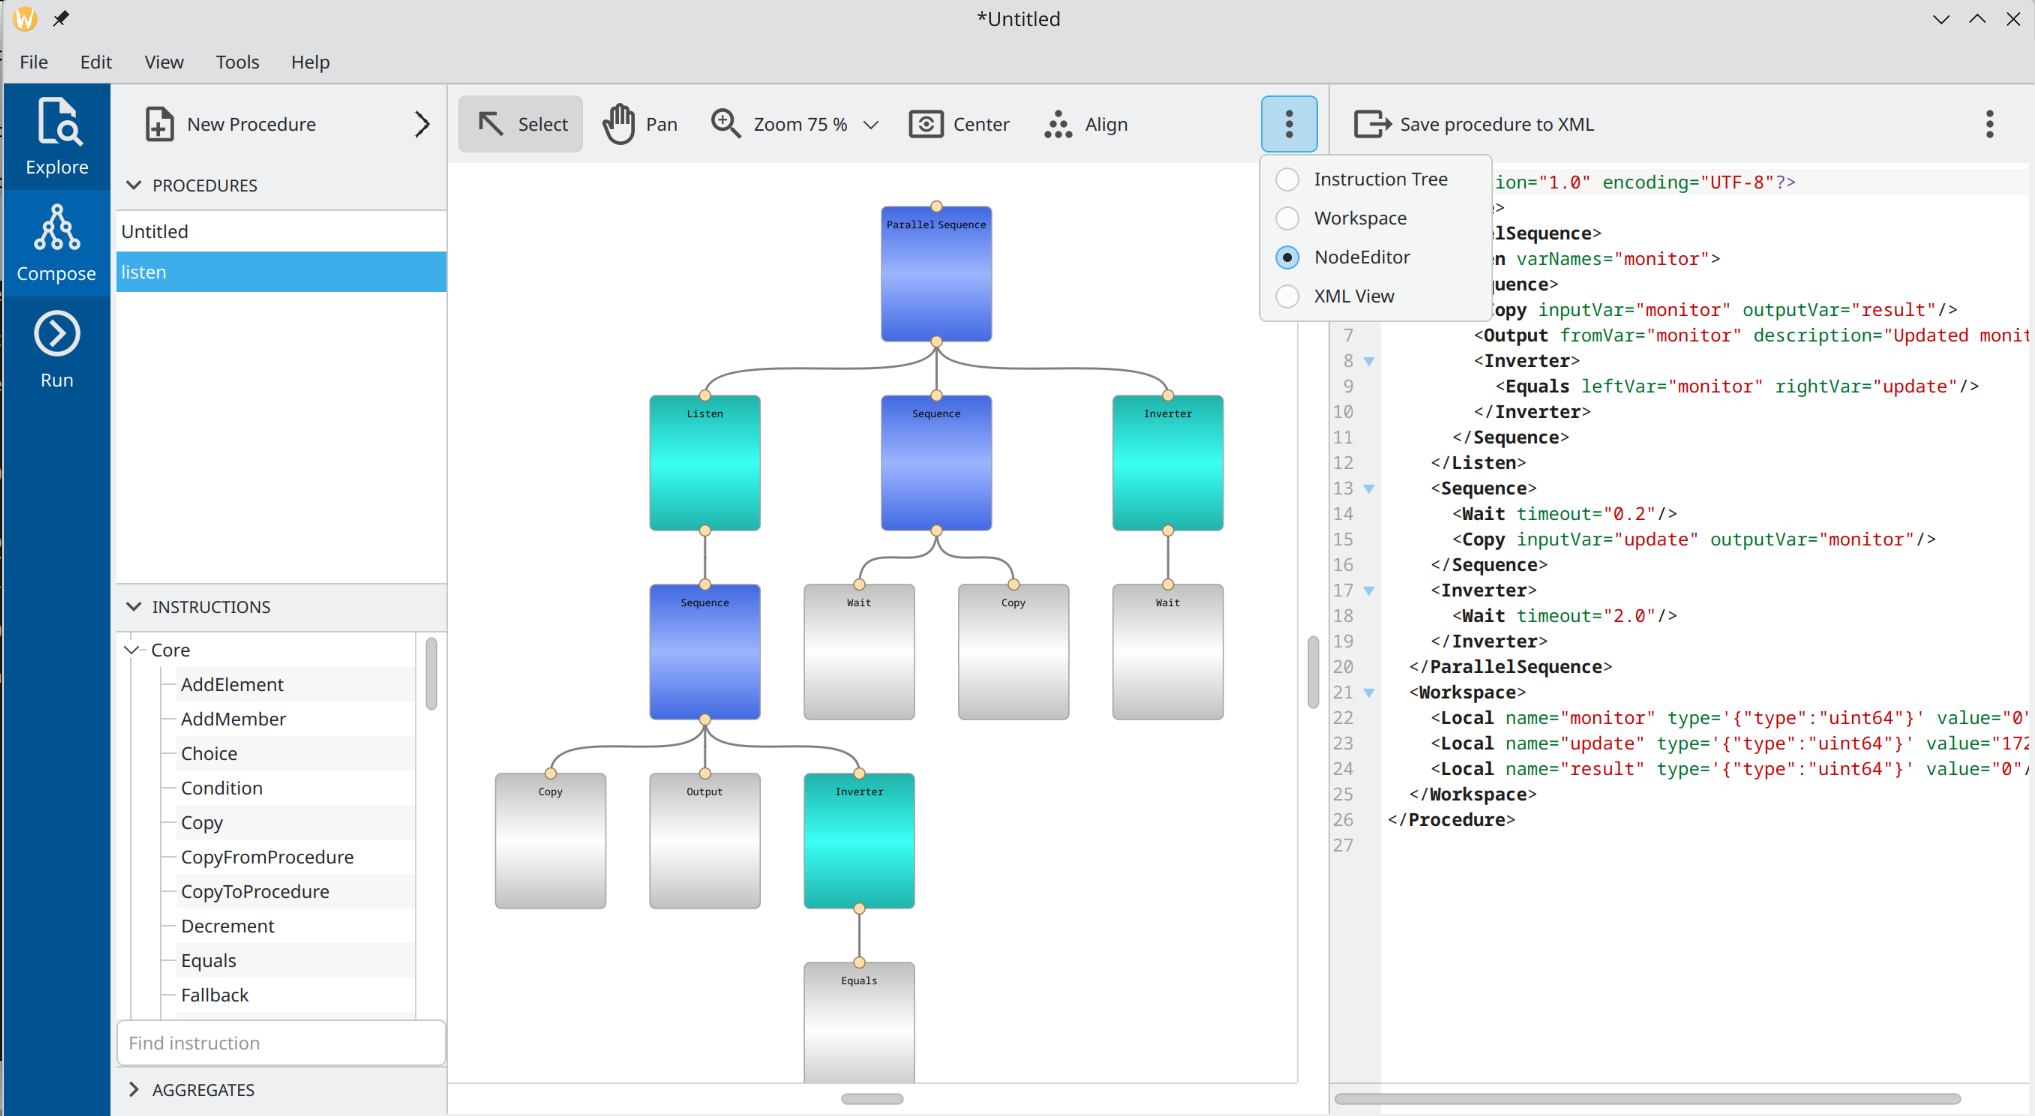Create a New Procedure
The height and width of the screenshot is (1116, 2035).
pos(231,124)
